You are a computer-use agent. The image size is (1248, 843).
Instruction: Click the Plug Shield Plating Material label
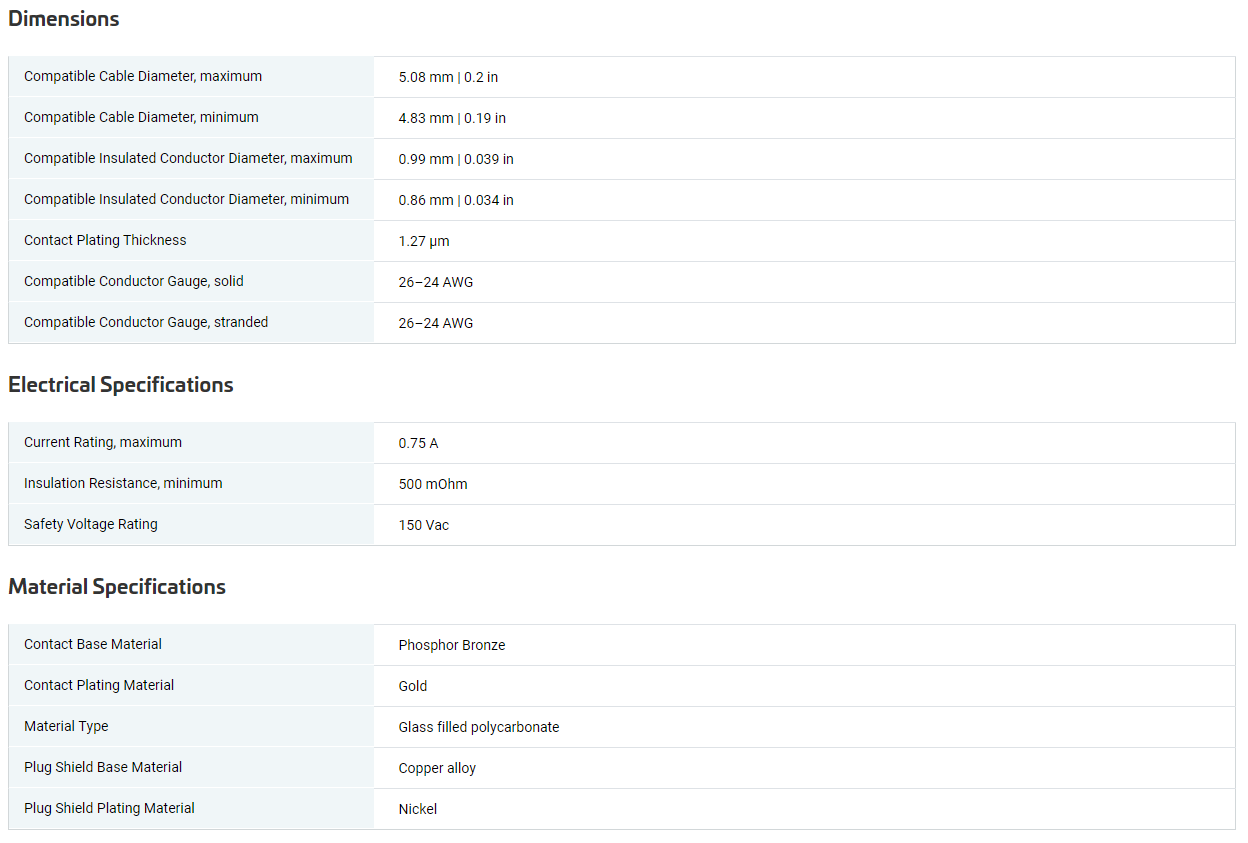pyautogui.click(x=109, y=808)
